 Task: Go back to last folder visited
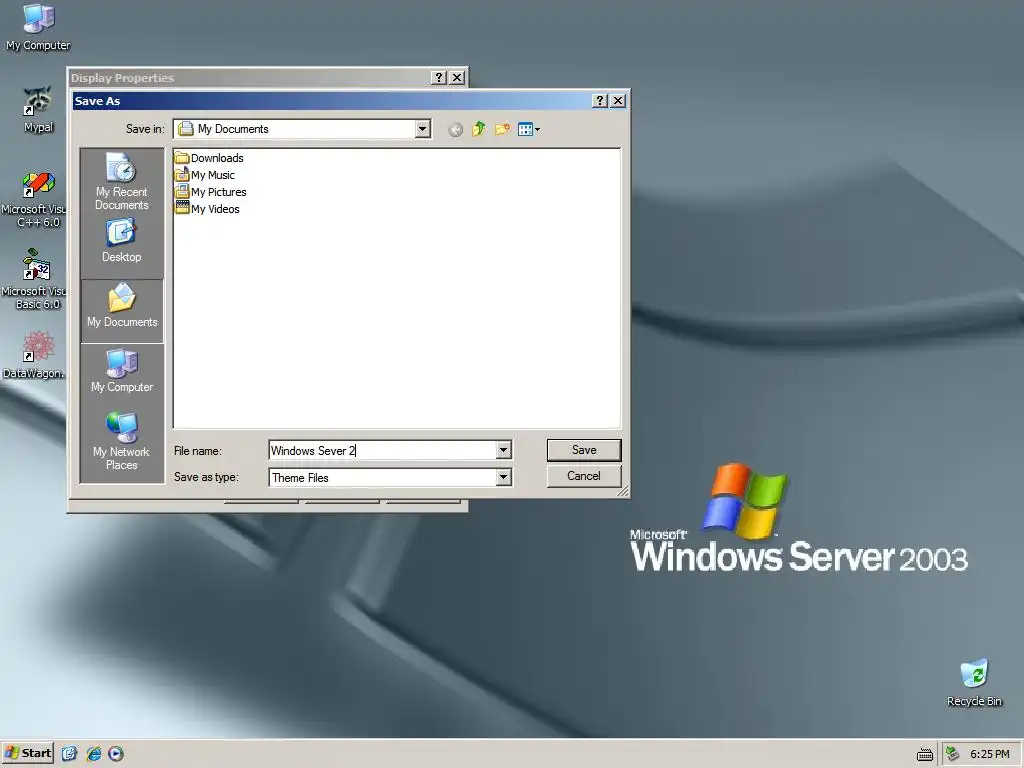(455, 129)
